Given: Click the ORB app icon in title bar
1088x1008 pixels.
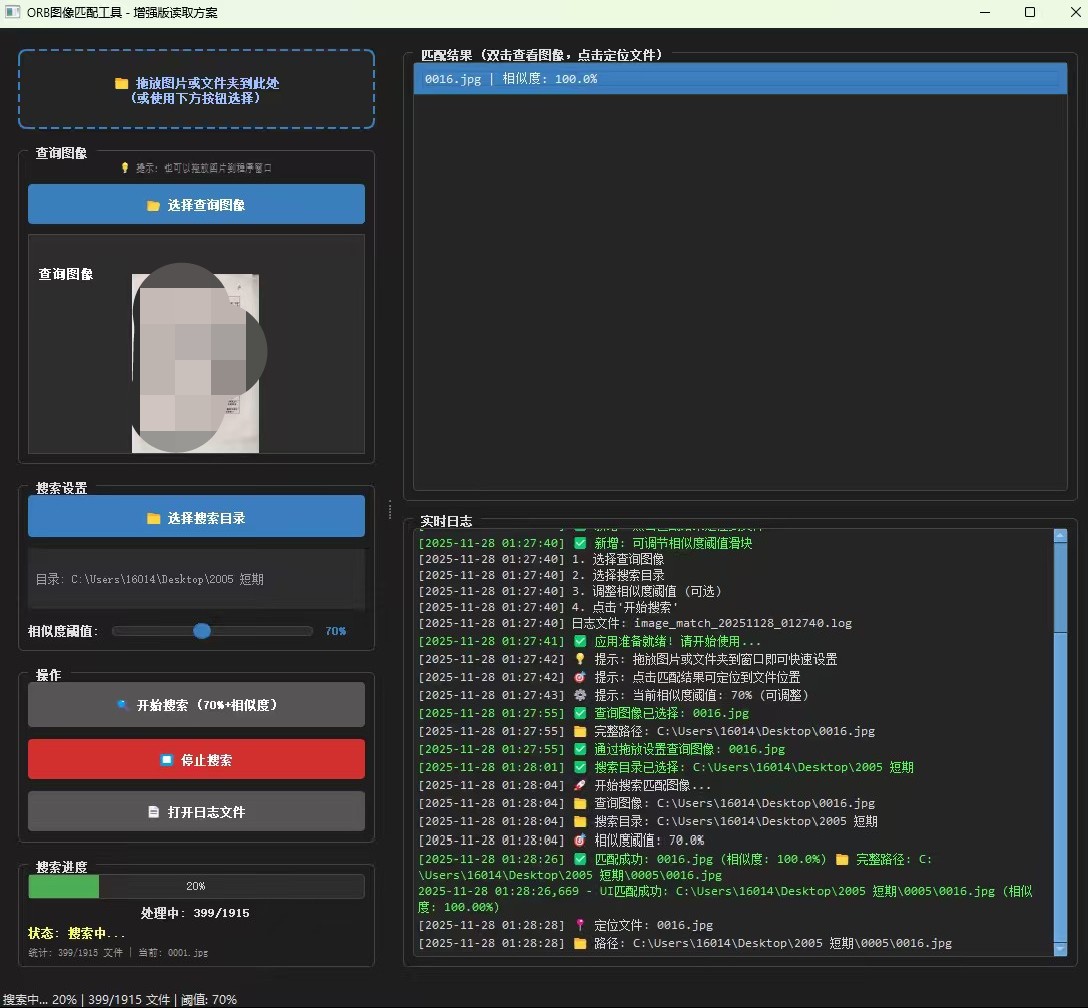Looking at the screenshot, I should (x=12, y=13).
